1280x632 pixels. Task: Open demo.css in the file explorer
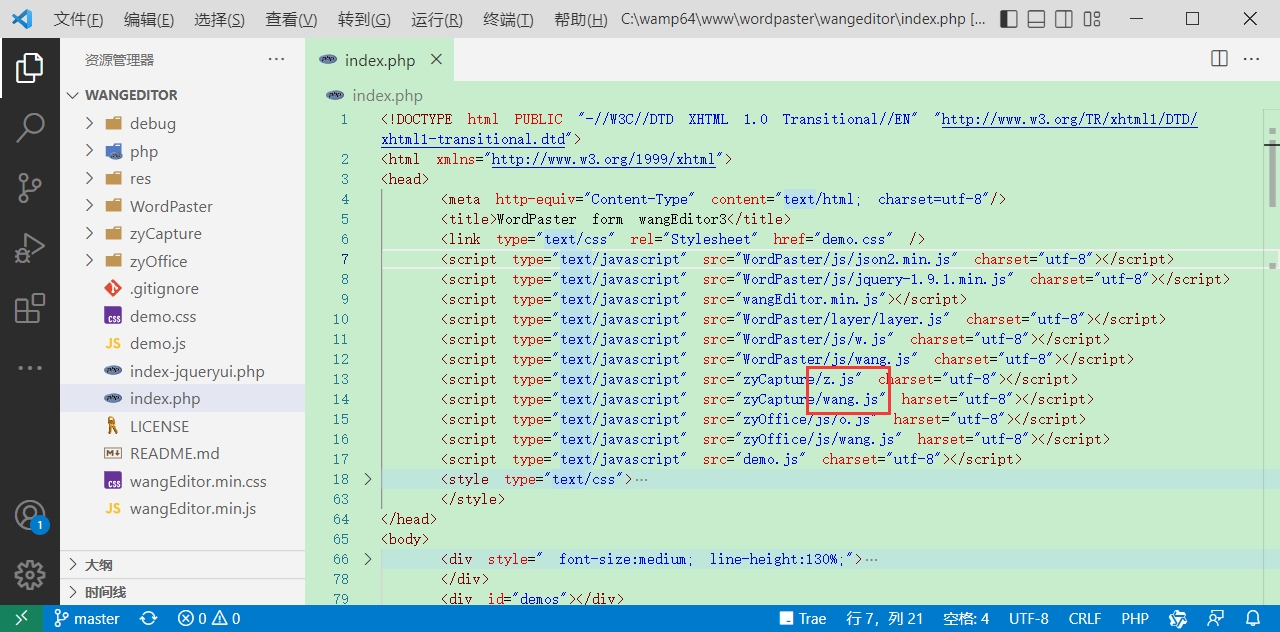pyautogui.click(x=162, y=316)
